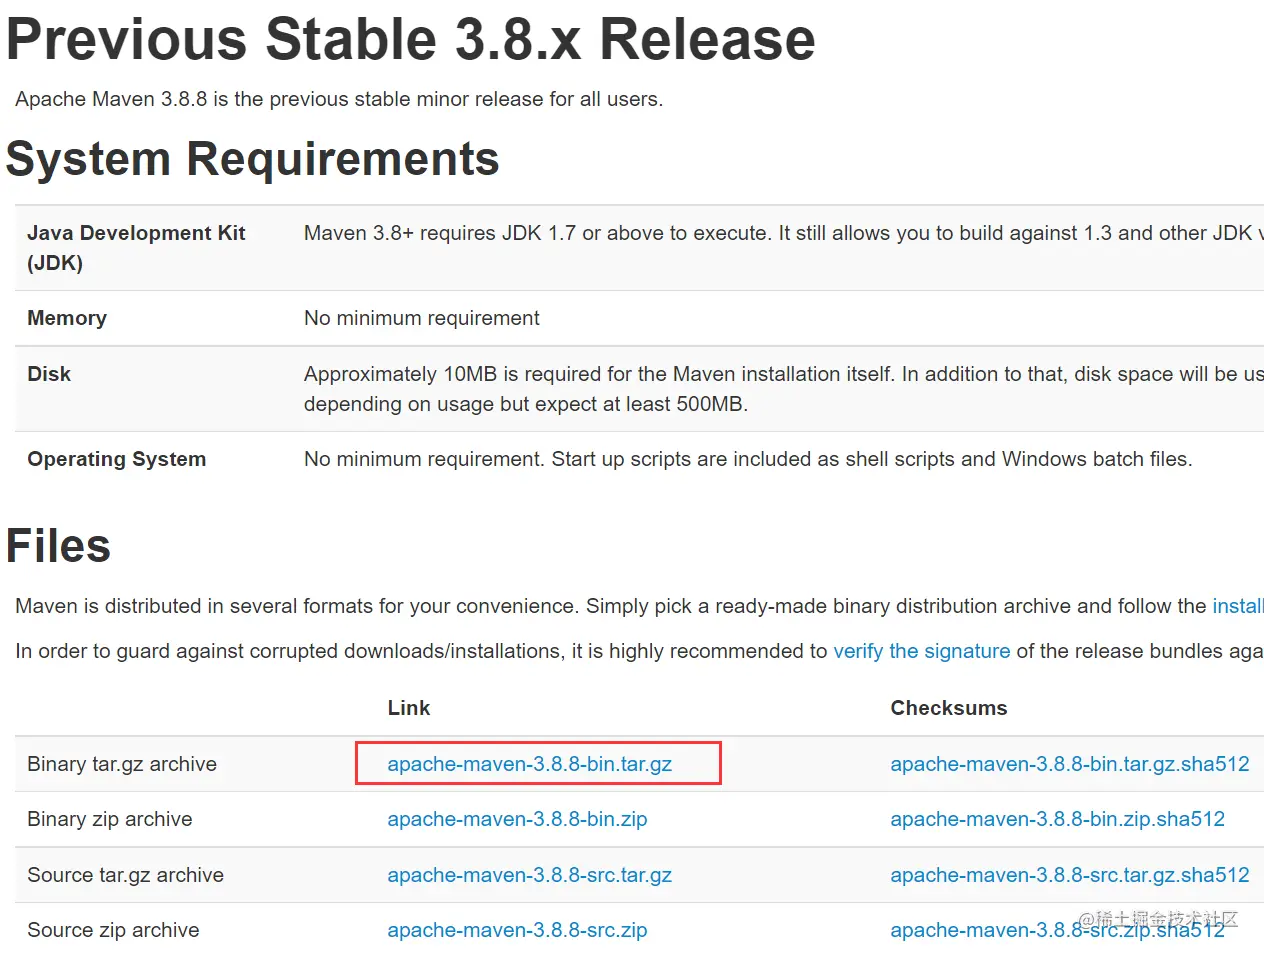Click the "Disk" requirement row label
This screenshot has height=955, width=1264.
point(49,374)
